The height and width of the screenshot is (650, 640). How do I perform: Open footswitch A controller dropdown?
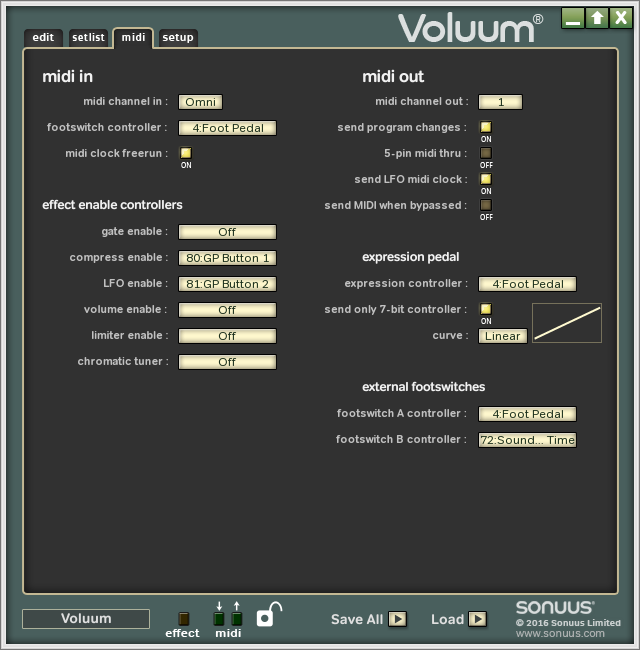click(x=527, y=414)
